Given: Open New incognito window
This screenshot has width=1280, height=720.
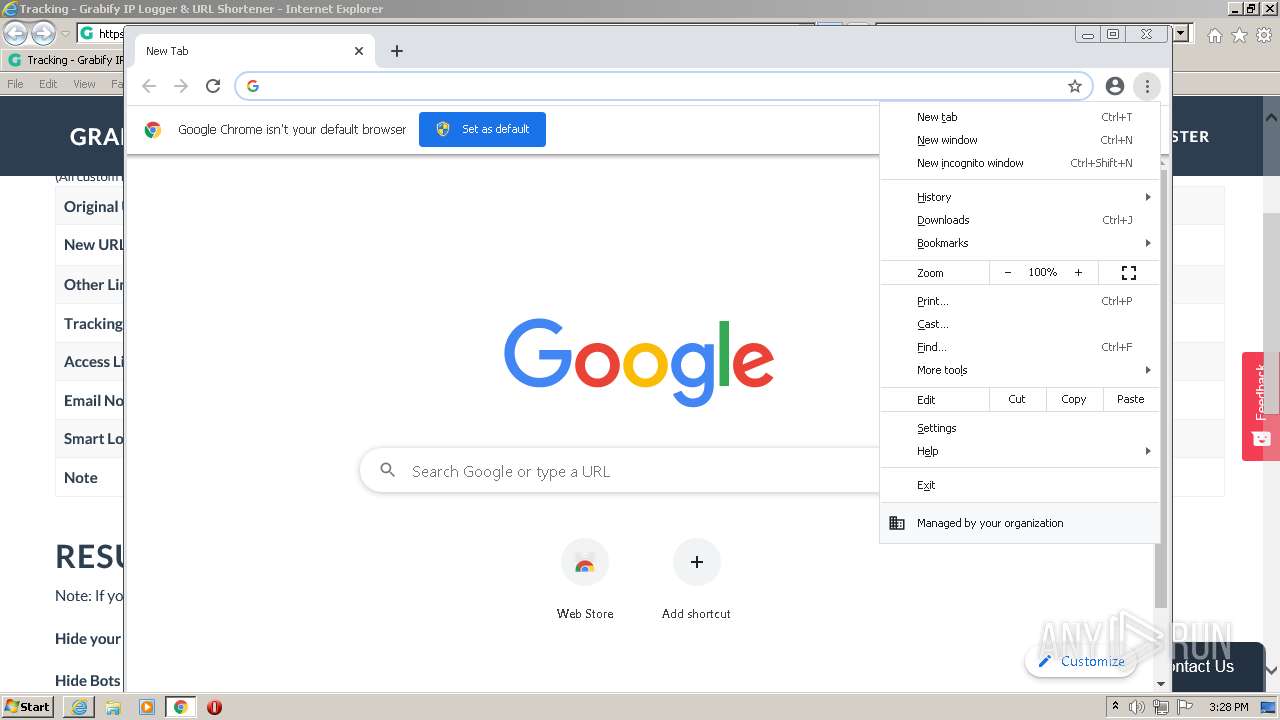Looking at the screenshot, I should click(x=1020, y=163).
